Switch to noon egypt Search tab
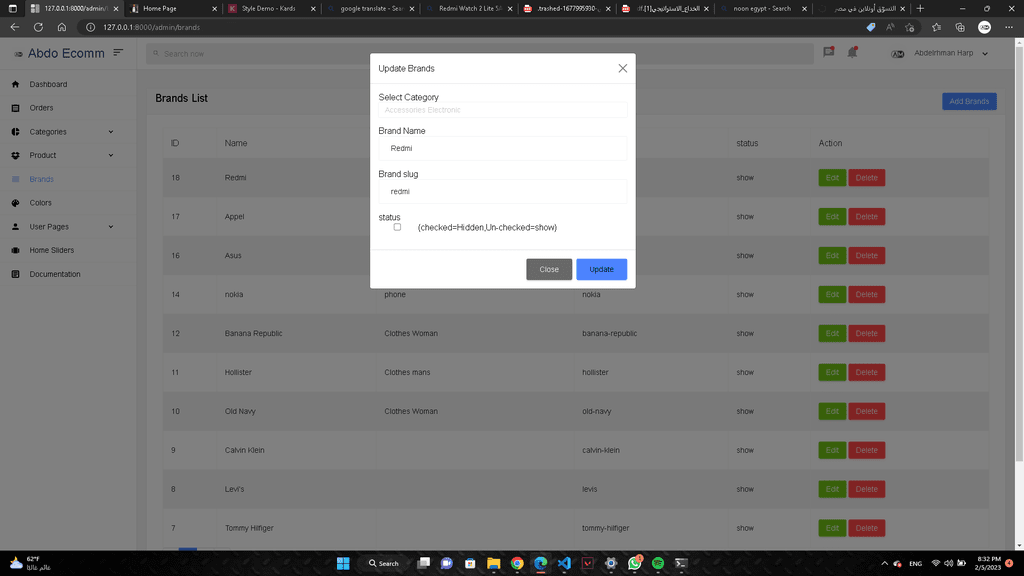The image size is (1024, 576). [763, 8]
